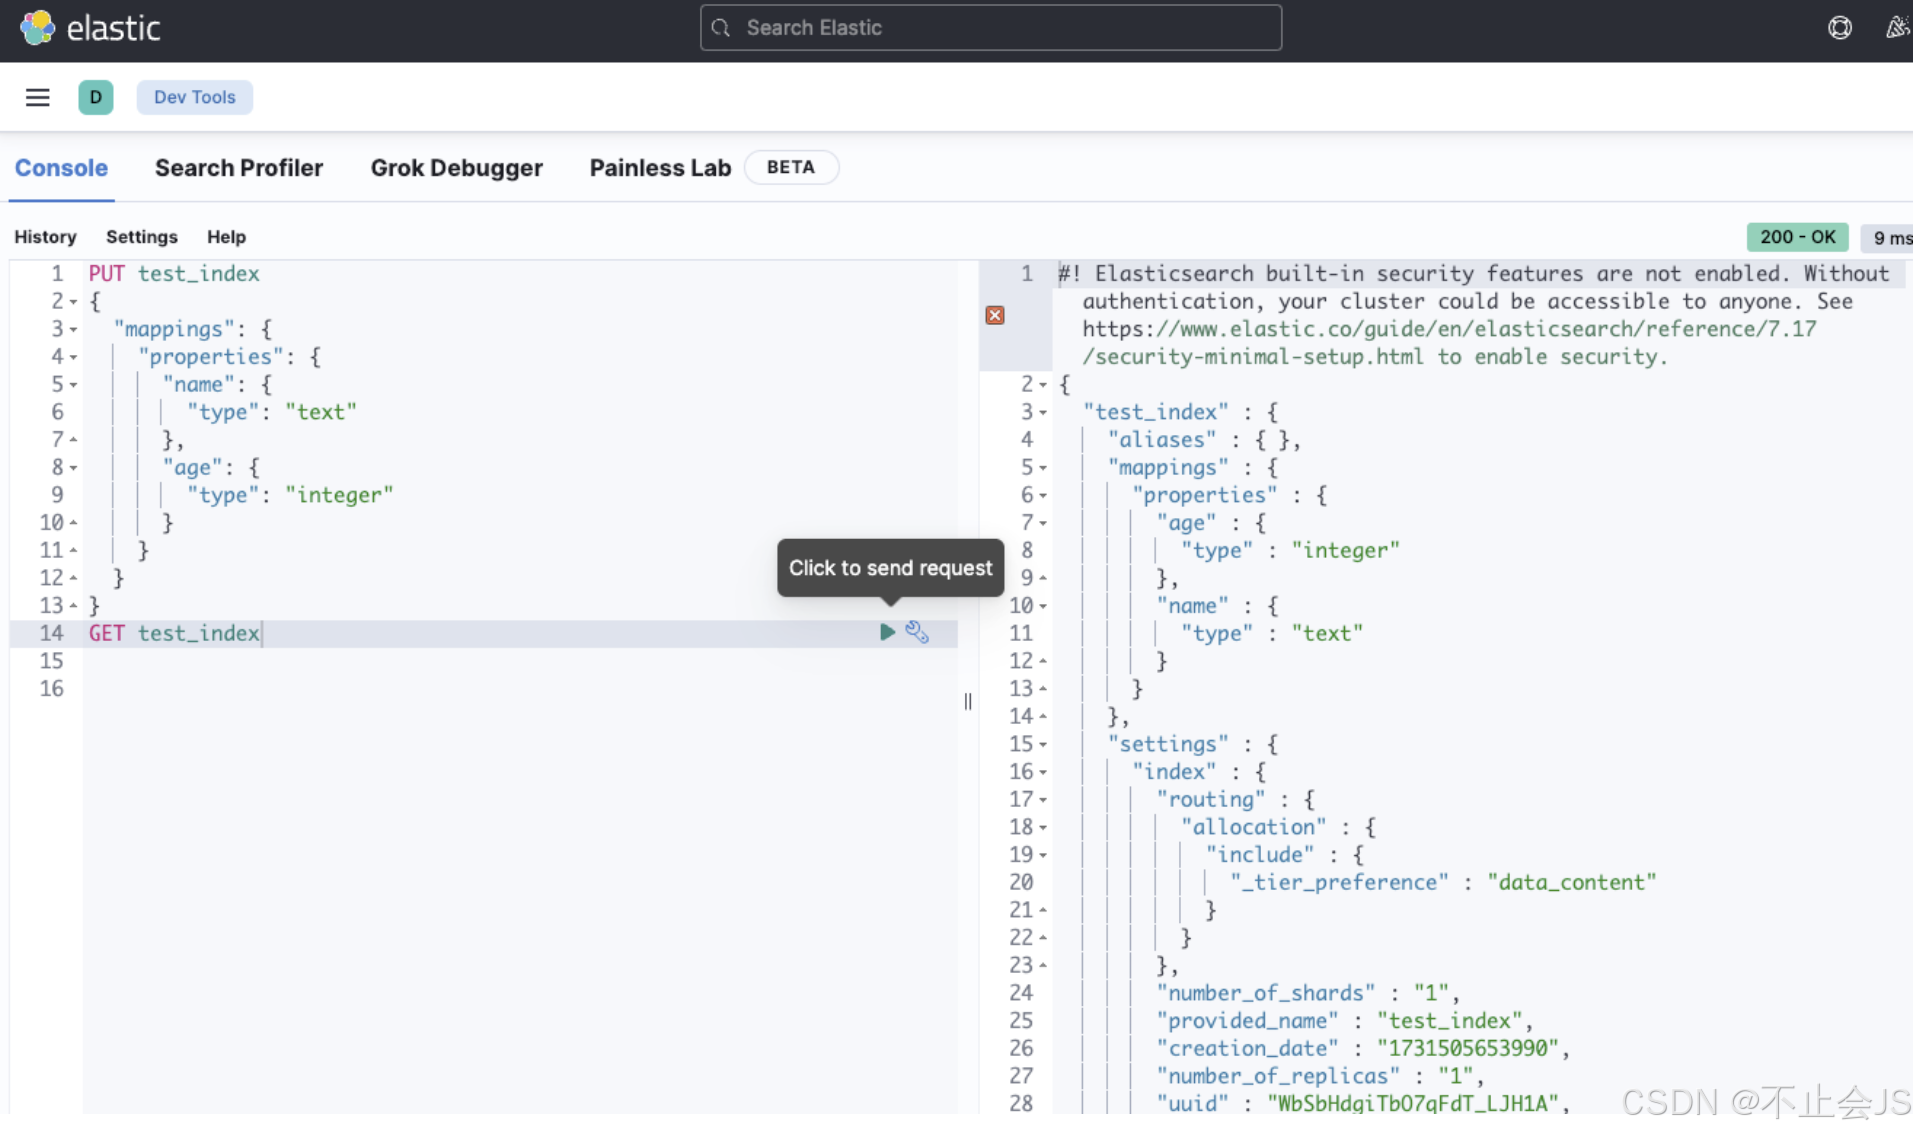Open the wrench request options icon

coord(917,632)
